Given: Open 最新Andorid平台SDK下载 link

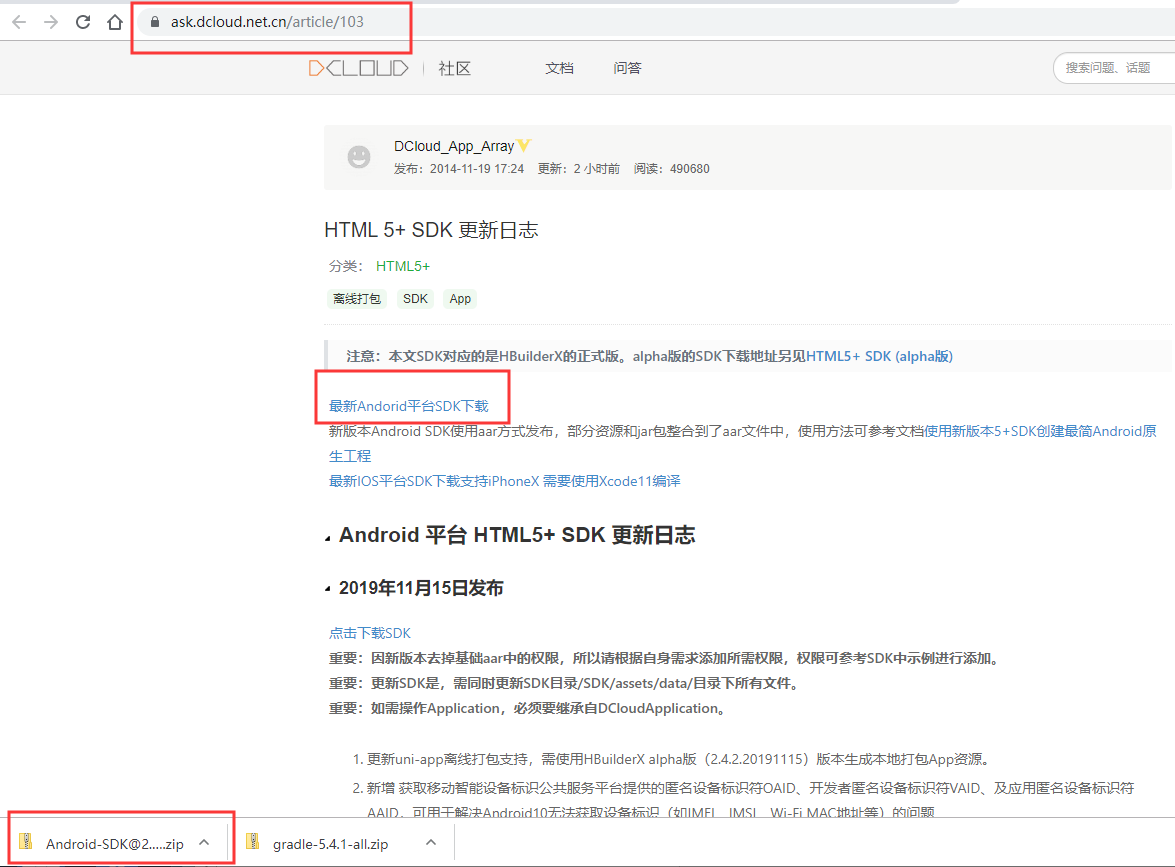Looking at the screenshot, I should tap(408, 406).
